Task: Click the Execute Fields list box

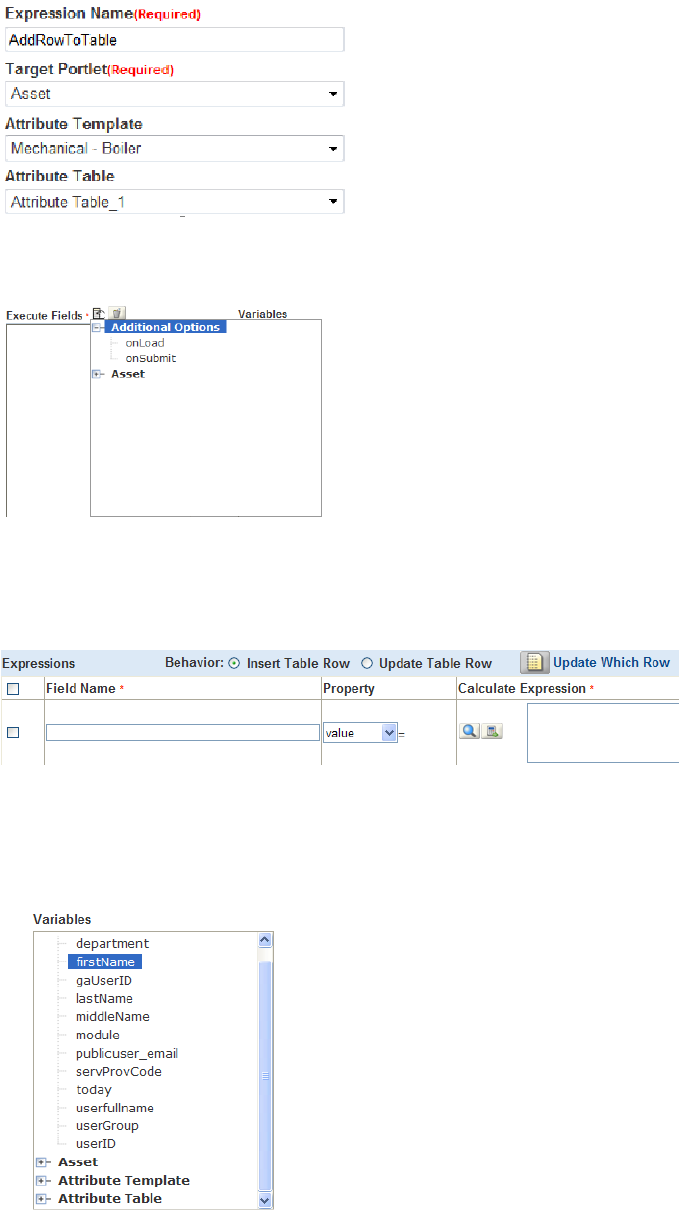Action: [48, 418]
